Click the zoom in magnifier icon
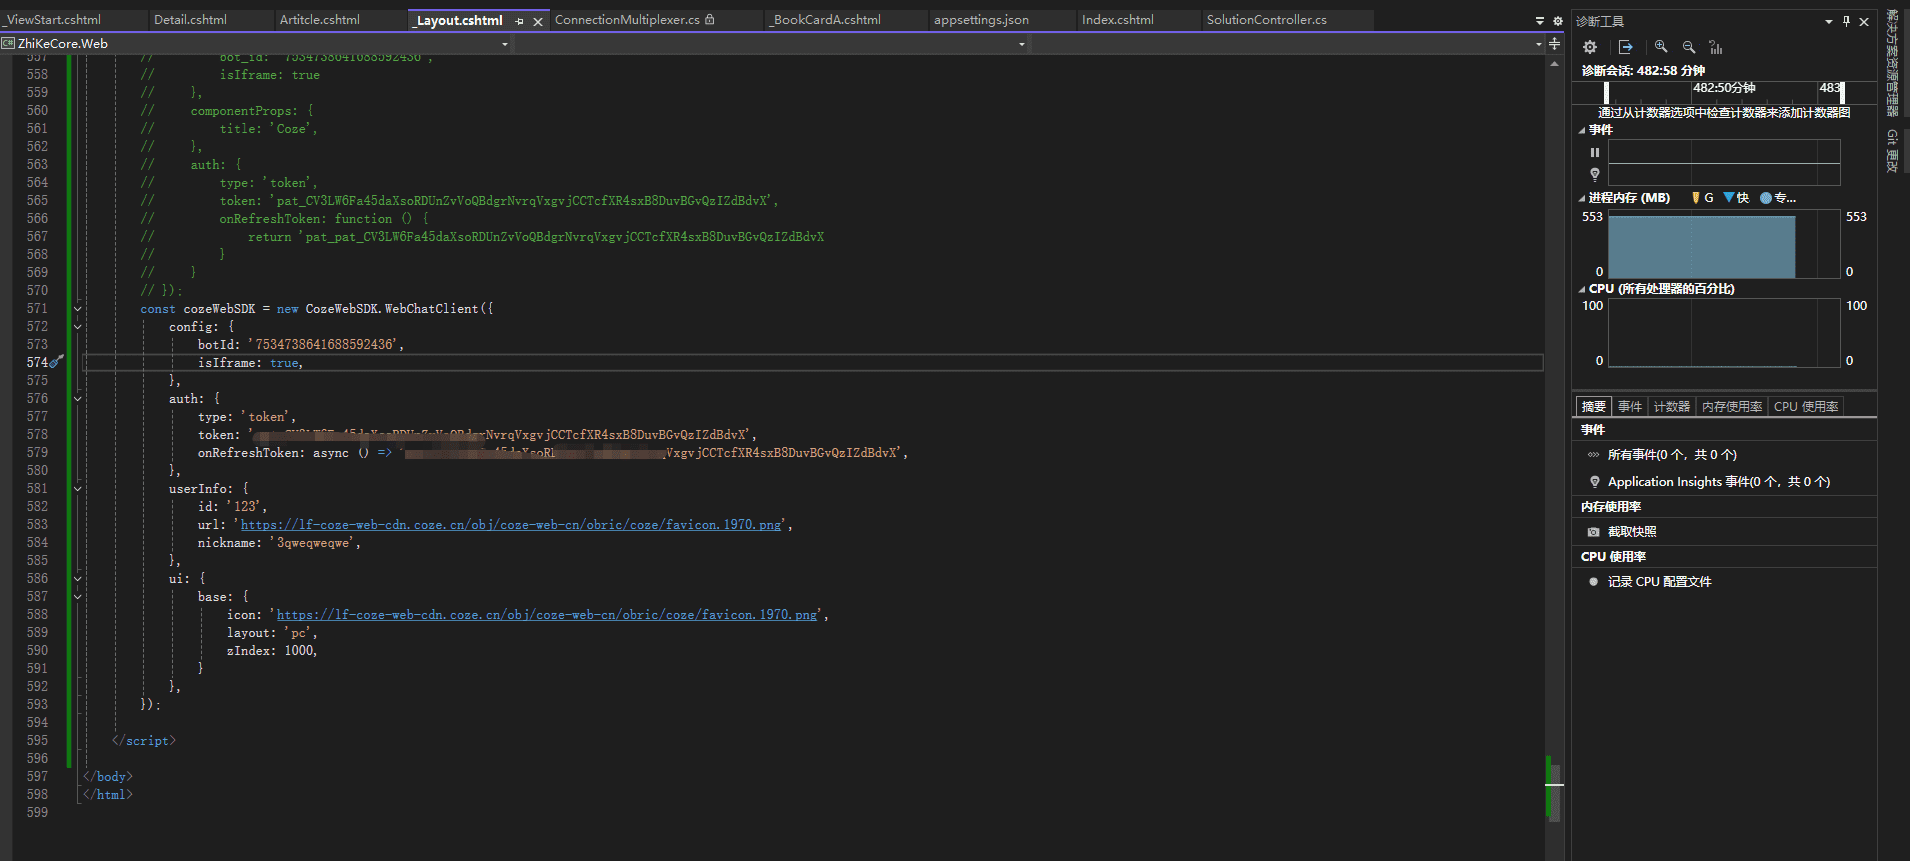 pyautogui.click(x=1661, y=47)
